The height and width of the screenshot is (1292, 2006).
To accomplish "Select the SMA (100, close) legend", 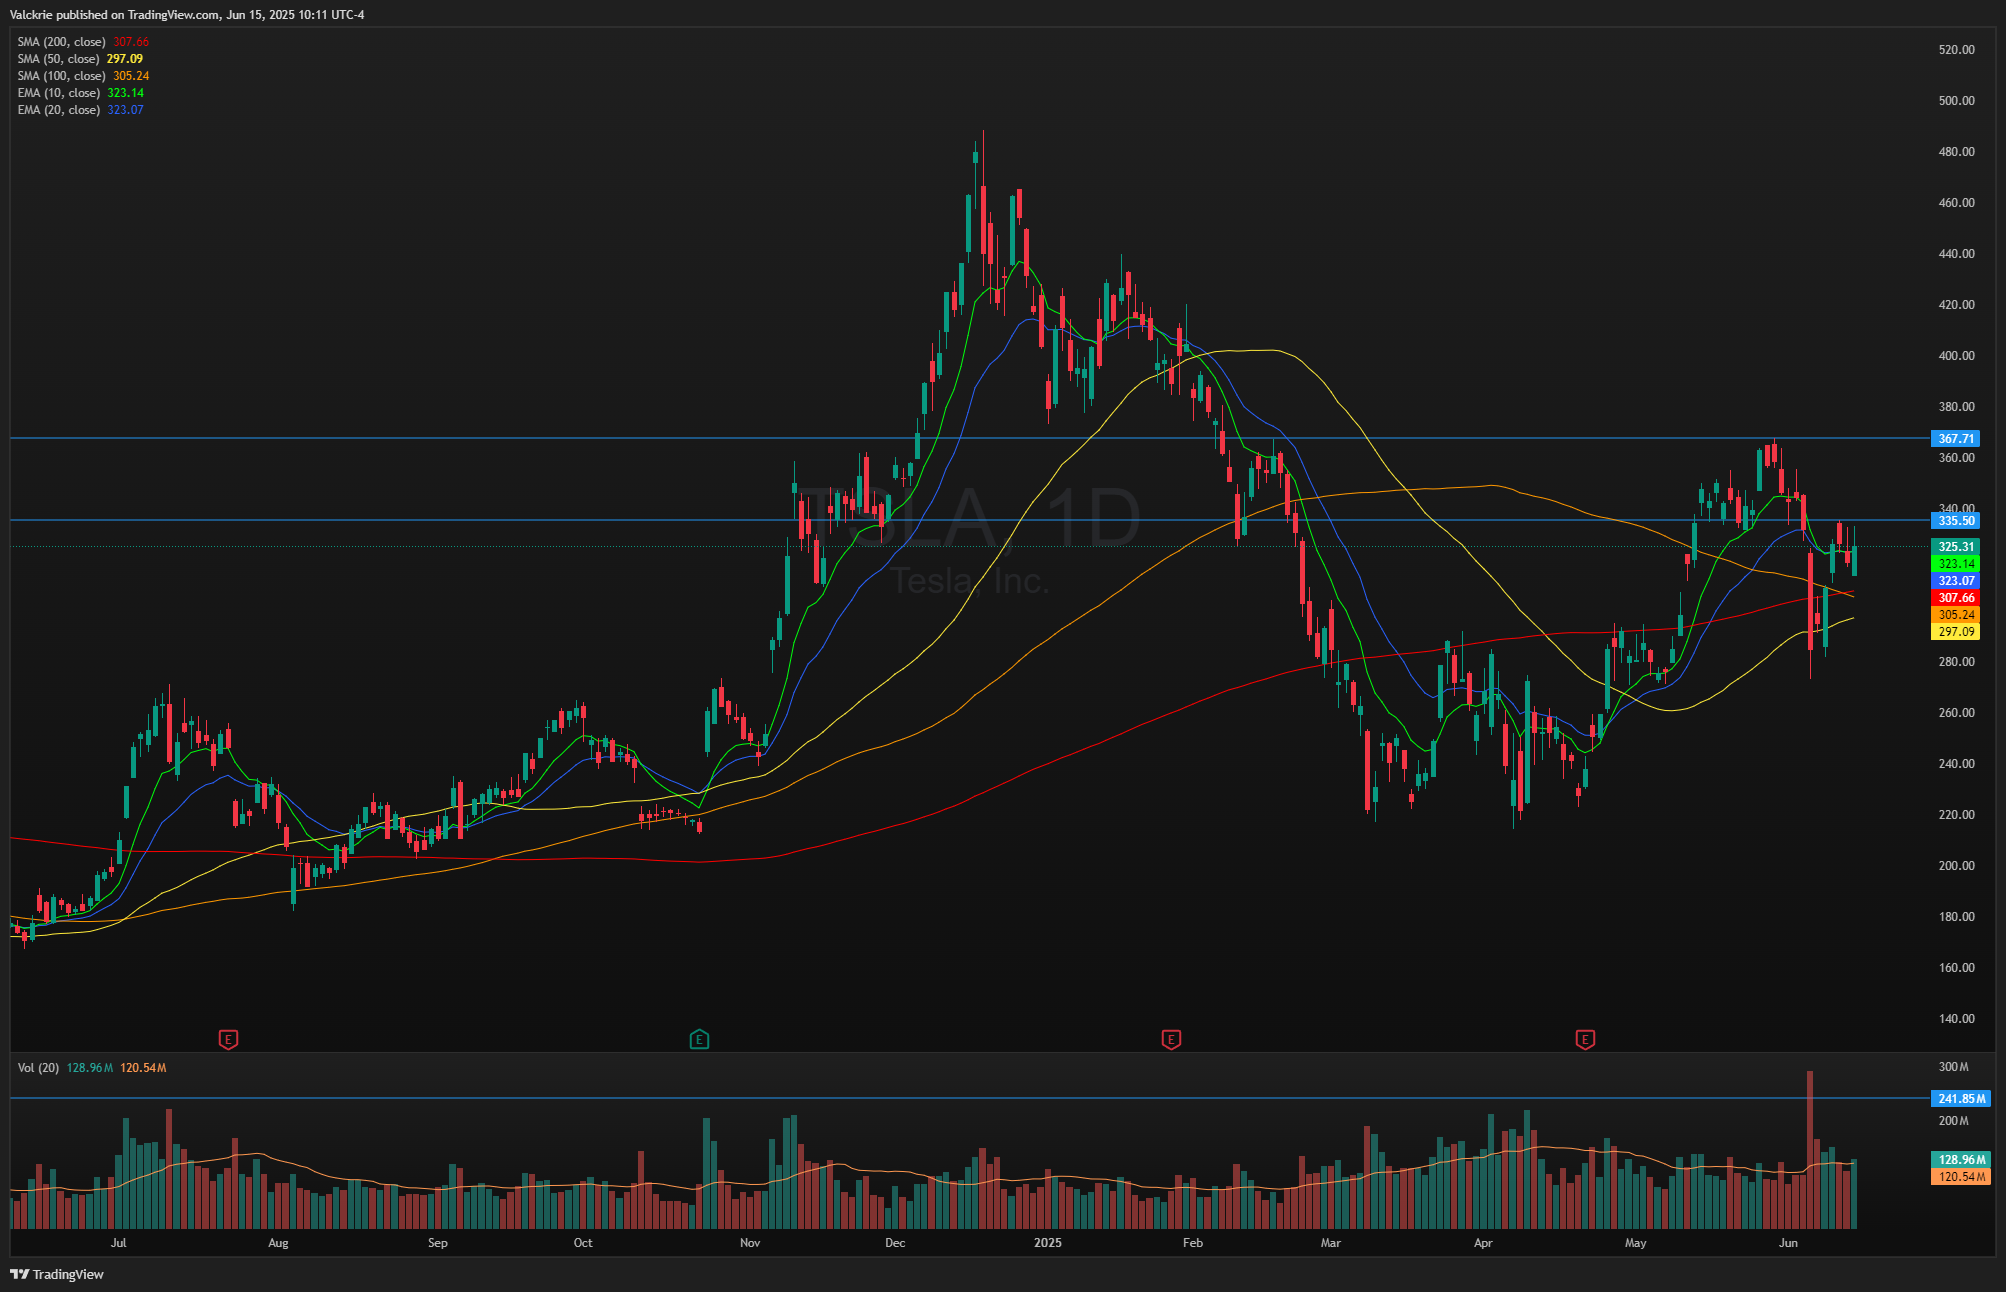I will (x=83, y=76).
